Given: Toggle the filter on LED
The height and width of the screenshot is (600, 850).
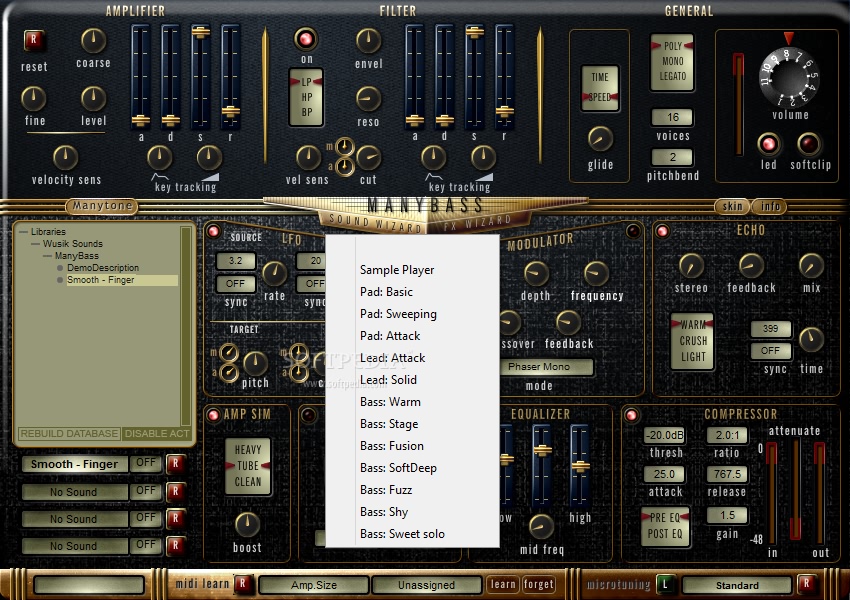Looking at the screenshot, I should [306, 38].
